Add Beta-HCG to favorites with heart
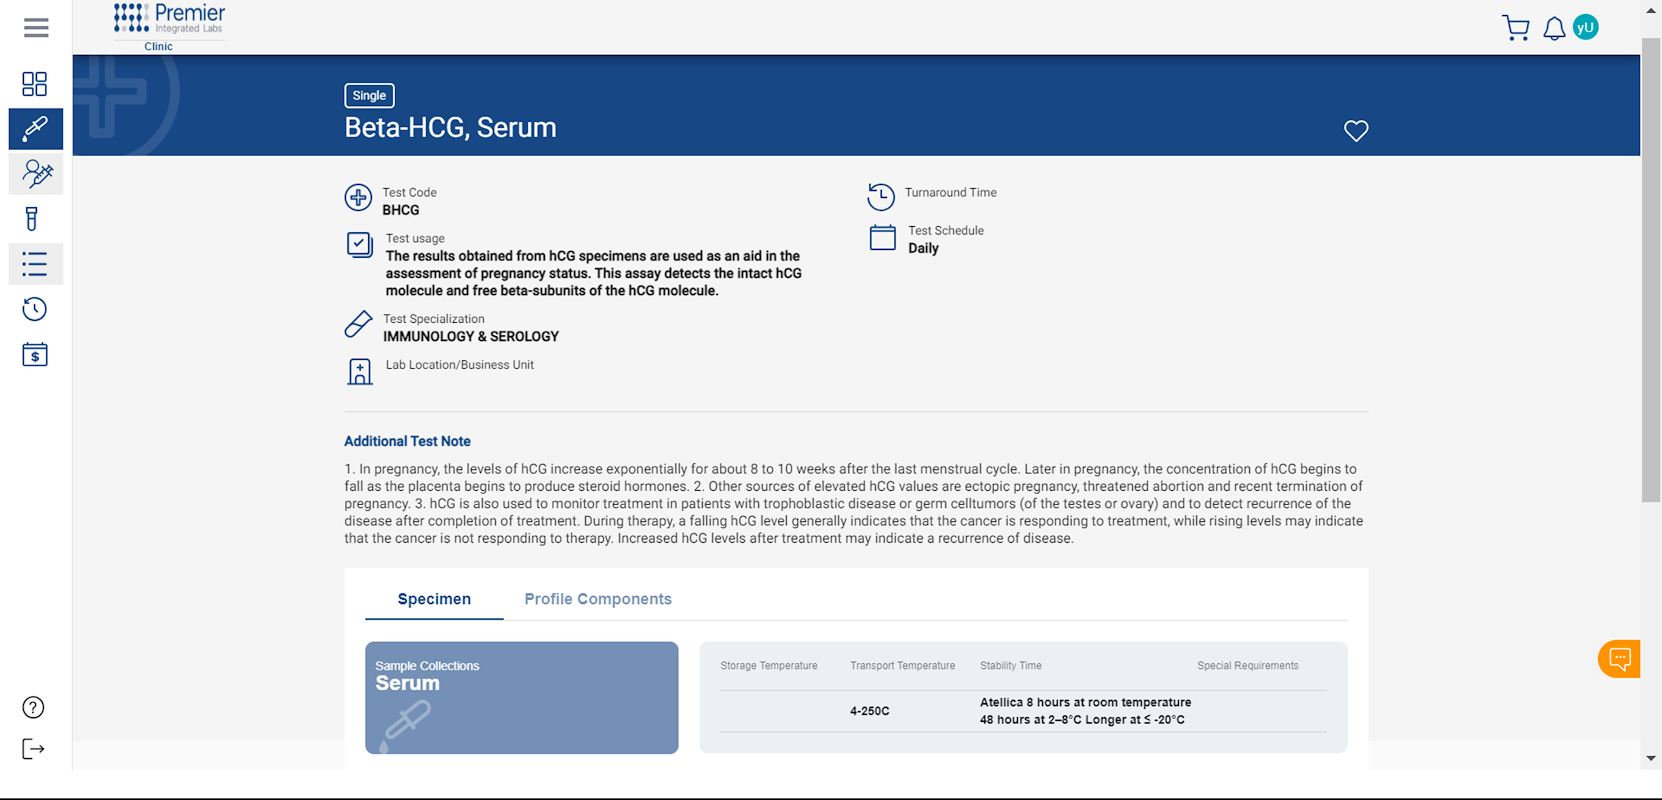Viewport: 1662px width, 800px height. click(x=1356, y=131)
